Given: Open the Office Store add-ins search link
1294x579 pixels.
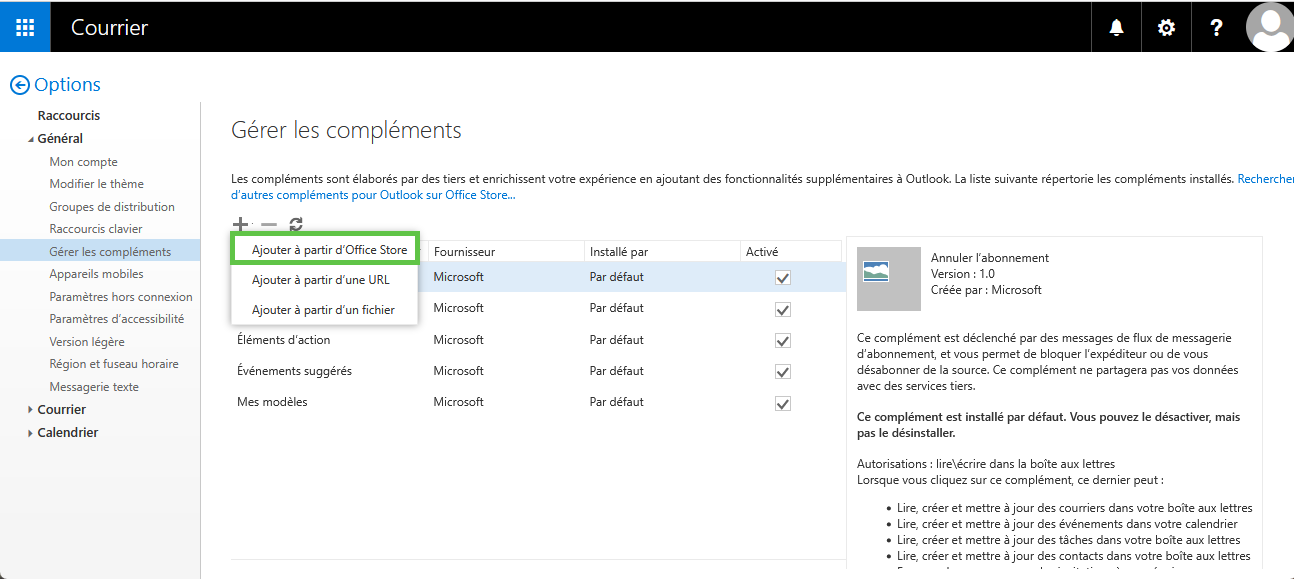Looking at the screenshot, I should click(373, 195).
